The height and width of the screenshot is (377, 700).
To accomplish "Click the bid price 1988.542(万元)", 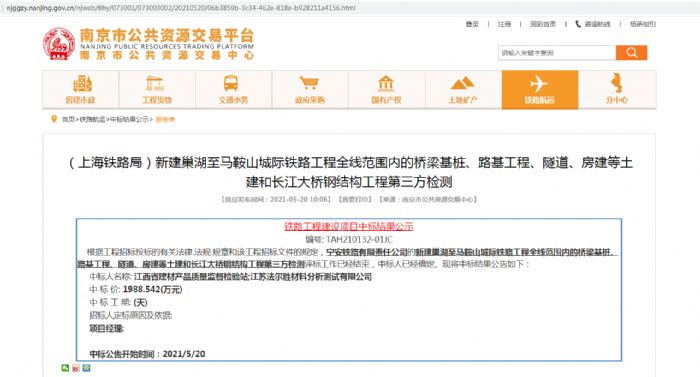I will pos(153,289).
